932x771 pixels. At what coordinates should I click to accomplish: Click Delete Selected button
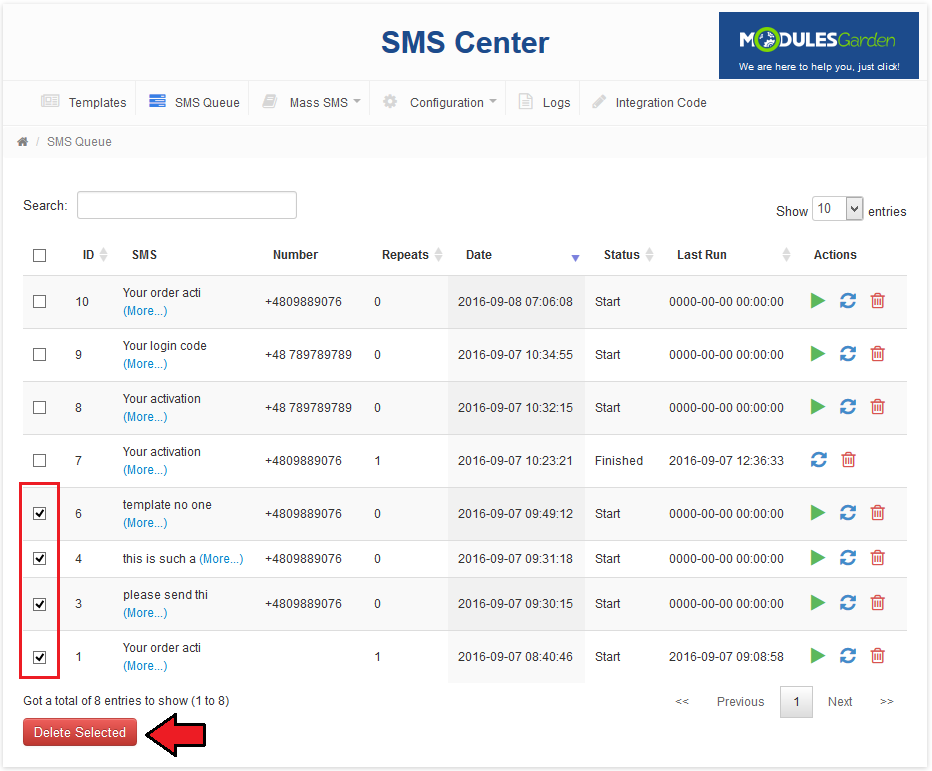[80, 732]
